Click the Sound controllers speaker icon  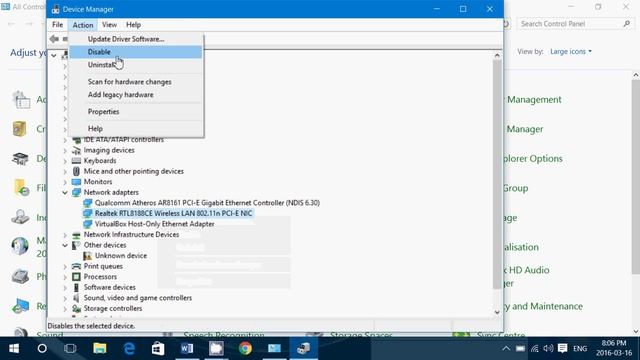click(76, 298)
